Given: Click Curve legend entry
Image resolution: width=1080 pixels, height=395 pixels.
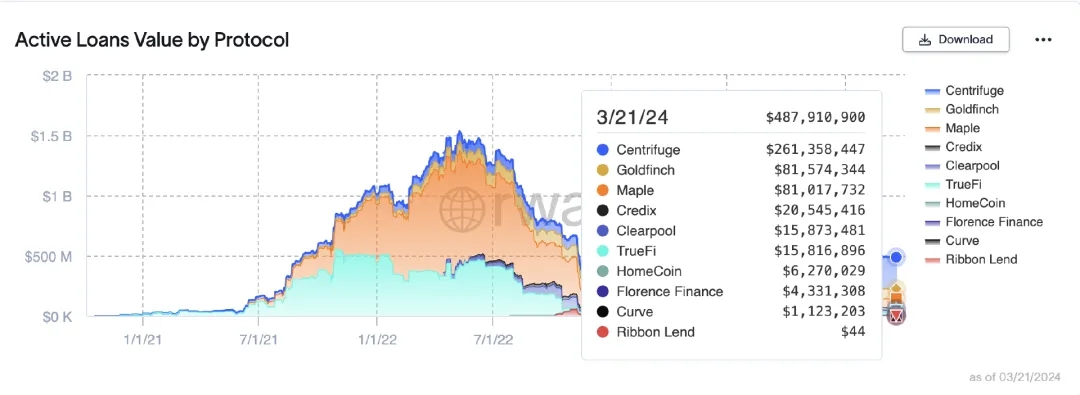Looking at the screenshot, I should coord(952,241).
